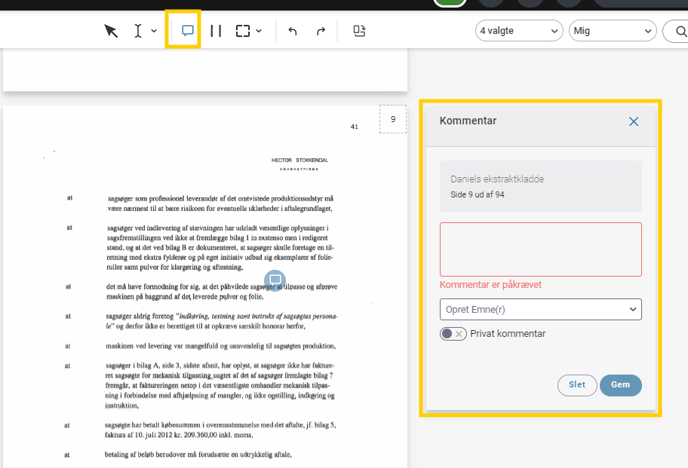Save comment with Gem button
Image resolution: width=688 pixels, height=468 pixels.
pos(620,385)
